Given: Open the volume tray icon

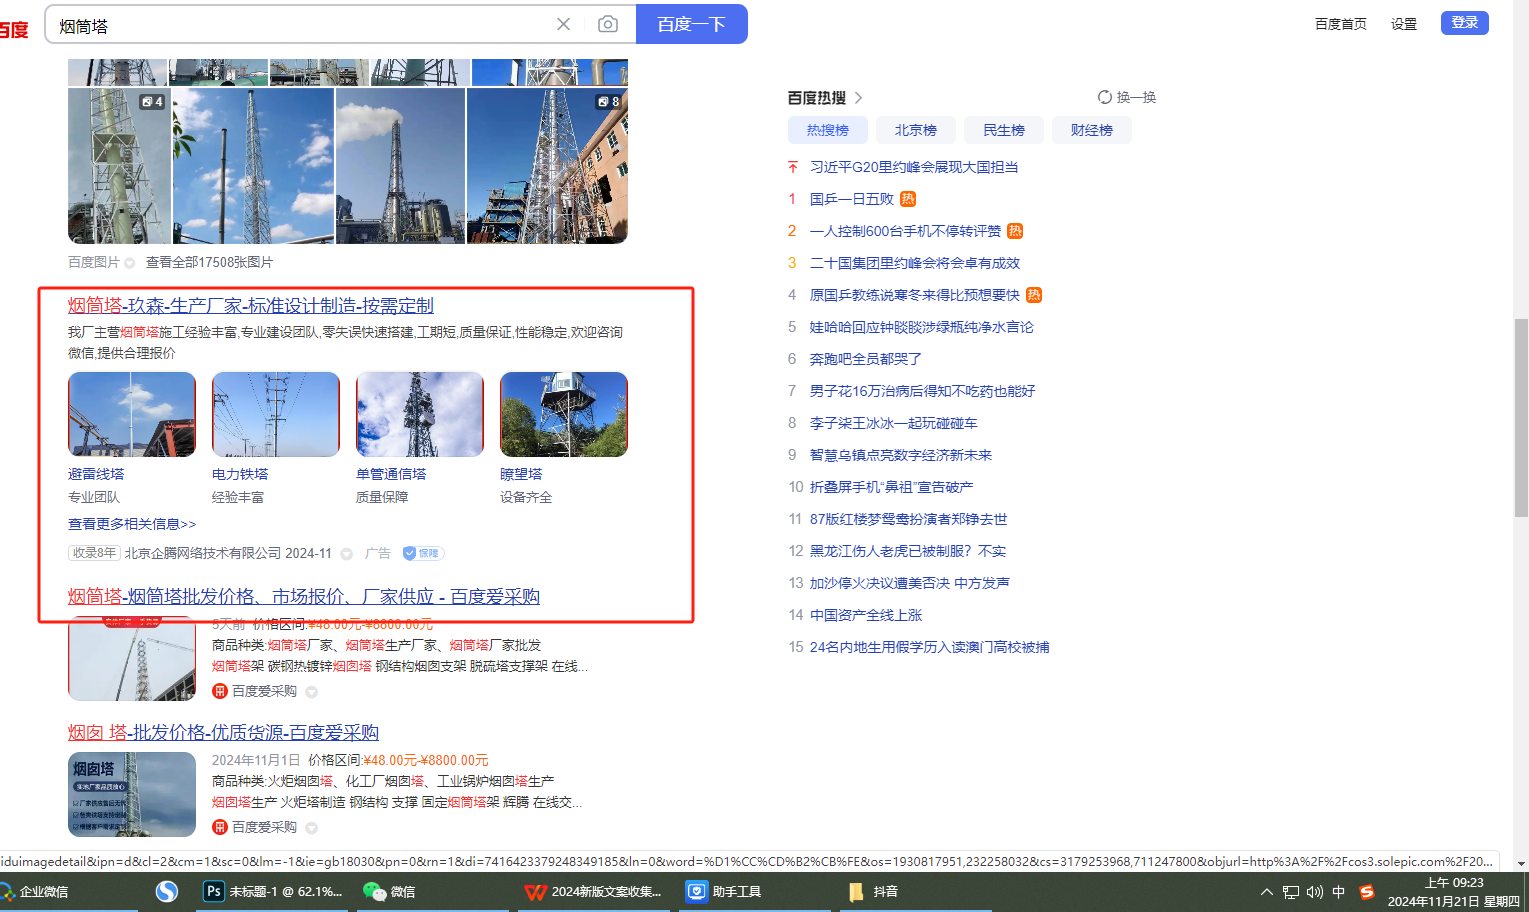Looking at the screenshot, I should (x=1315, y=892).
